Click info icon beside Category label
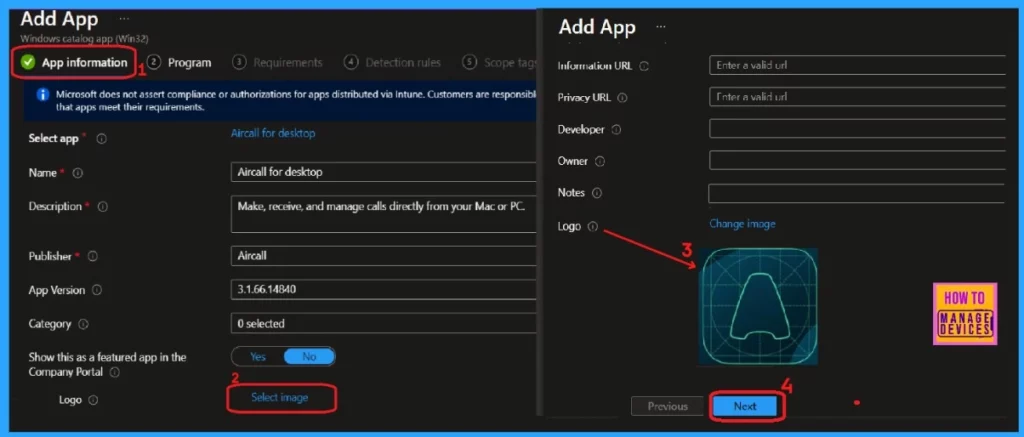1024x437 pixels. 83,324
